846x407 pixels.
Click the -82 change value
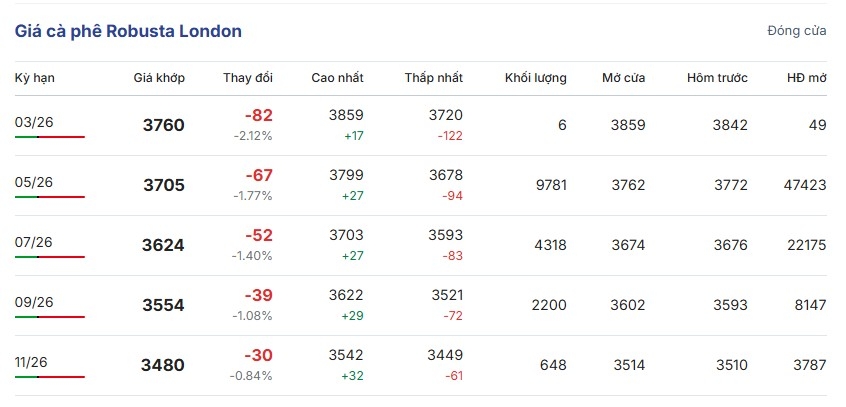pyautogui.click(x=258, y=116)
